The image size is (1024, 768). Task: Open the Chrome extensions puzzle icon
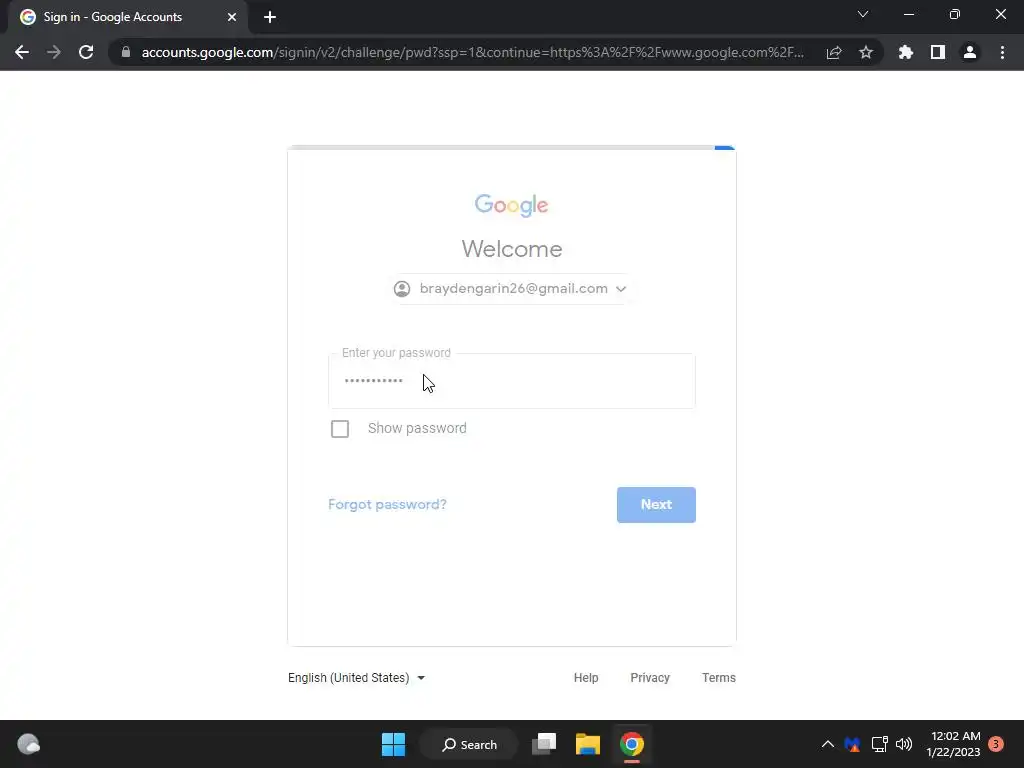pos(906,52)
